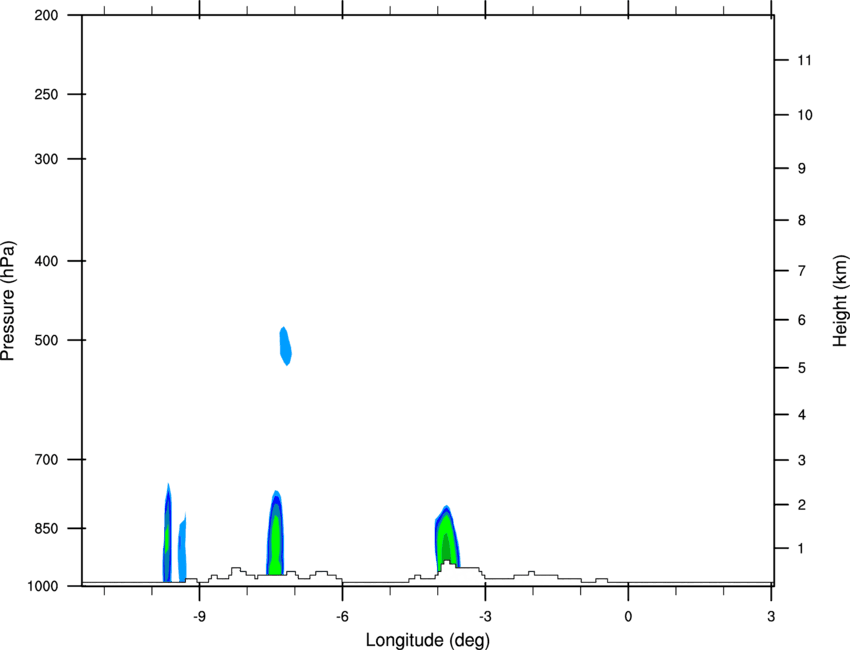The image size is (850, 650).
Task: Select the 1000 pressure tick label
Action: [x=43, y=586]
